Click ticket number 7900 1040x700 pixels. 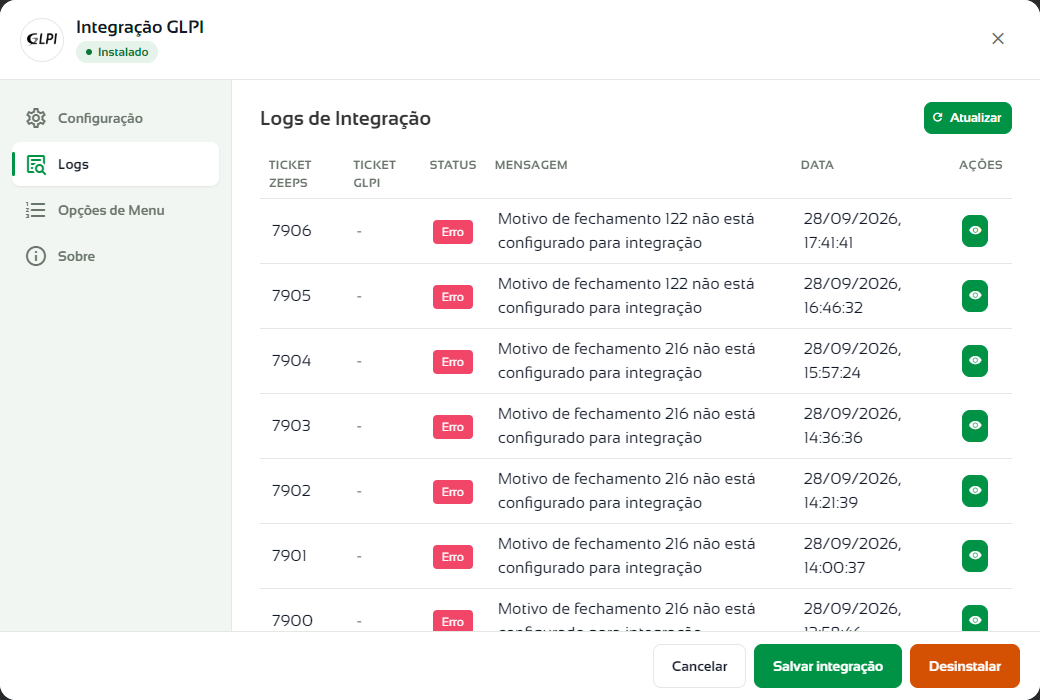click(292, 621)
